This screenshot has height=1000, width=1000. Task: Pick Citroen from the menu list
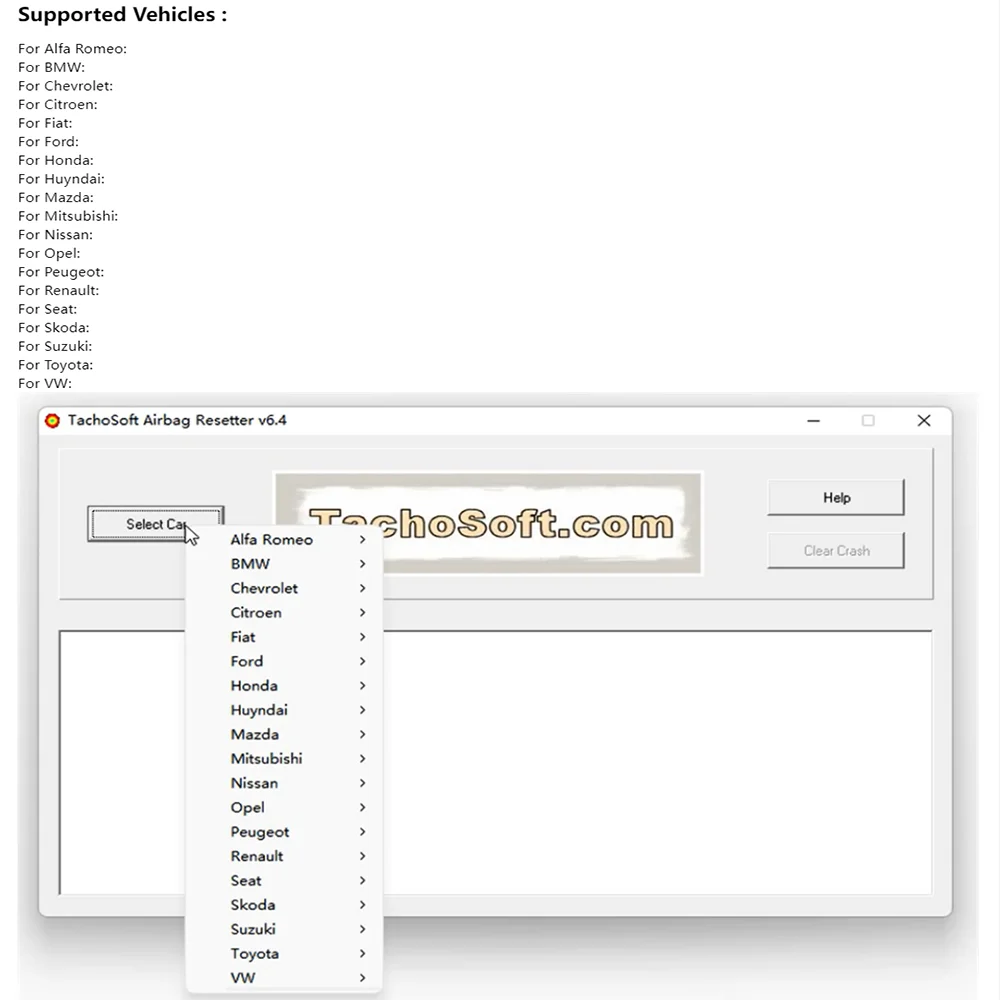coord(284,612)
